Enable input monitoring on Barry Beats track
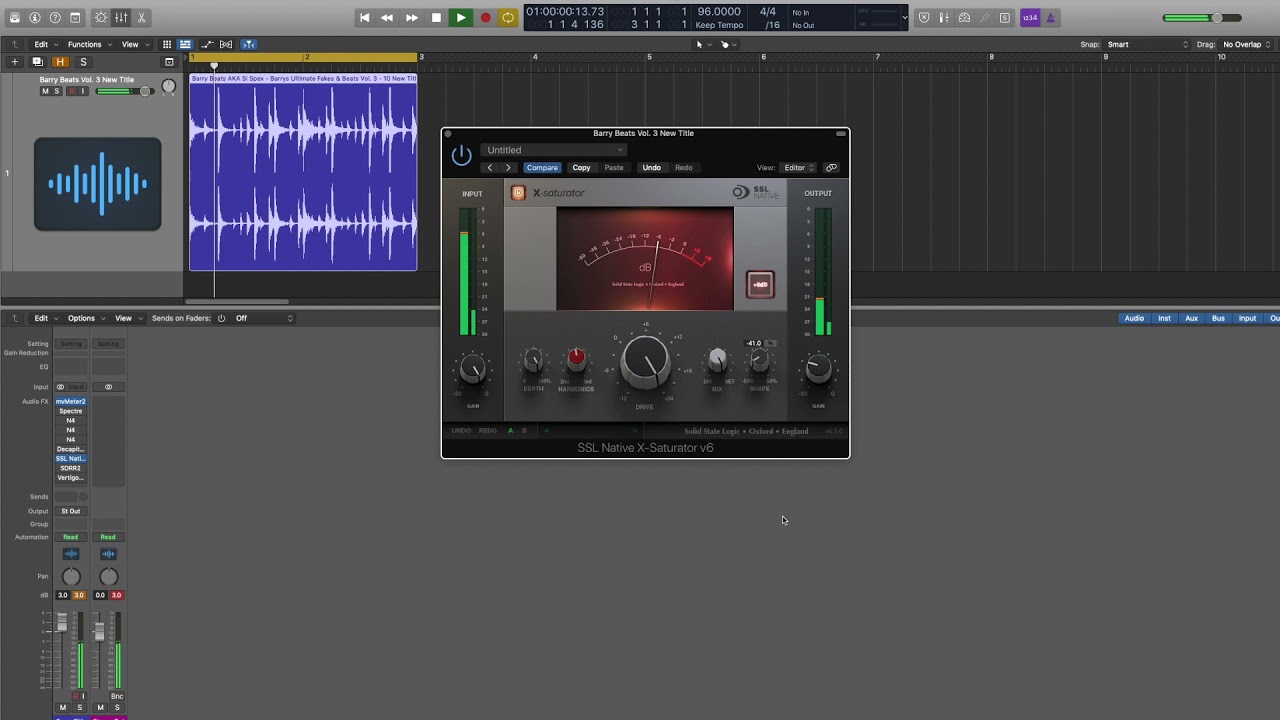Image resolution: width=1280 pixels, height=720 pixels. click(x=83, y=91)
